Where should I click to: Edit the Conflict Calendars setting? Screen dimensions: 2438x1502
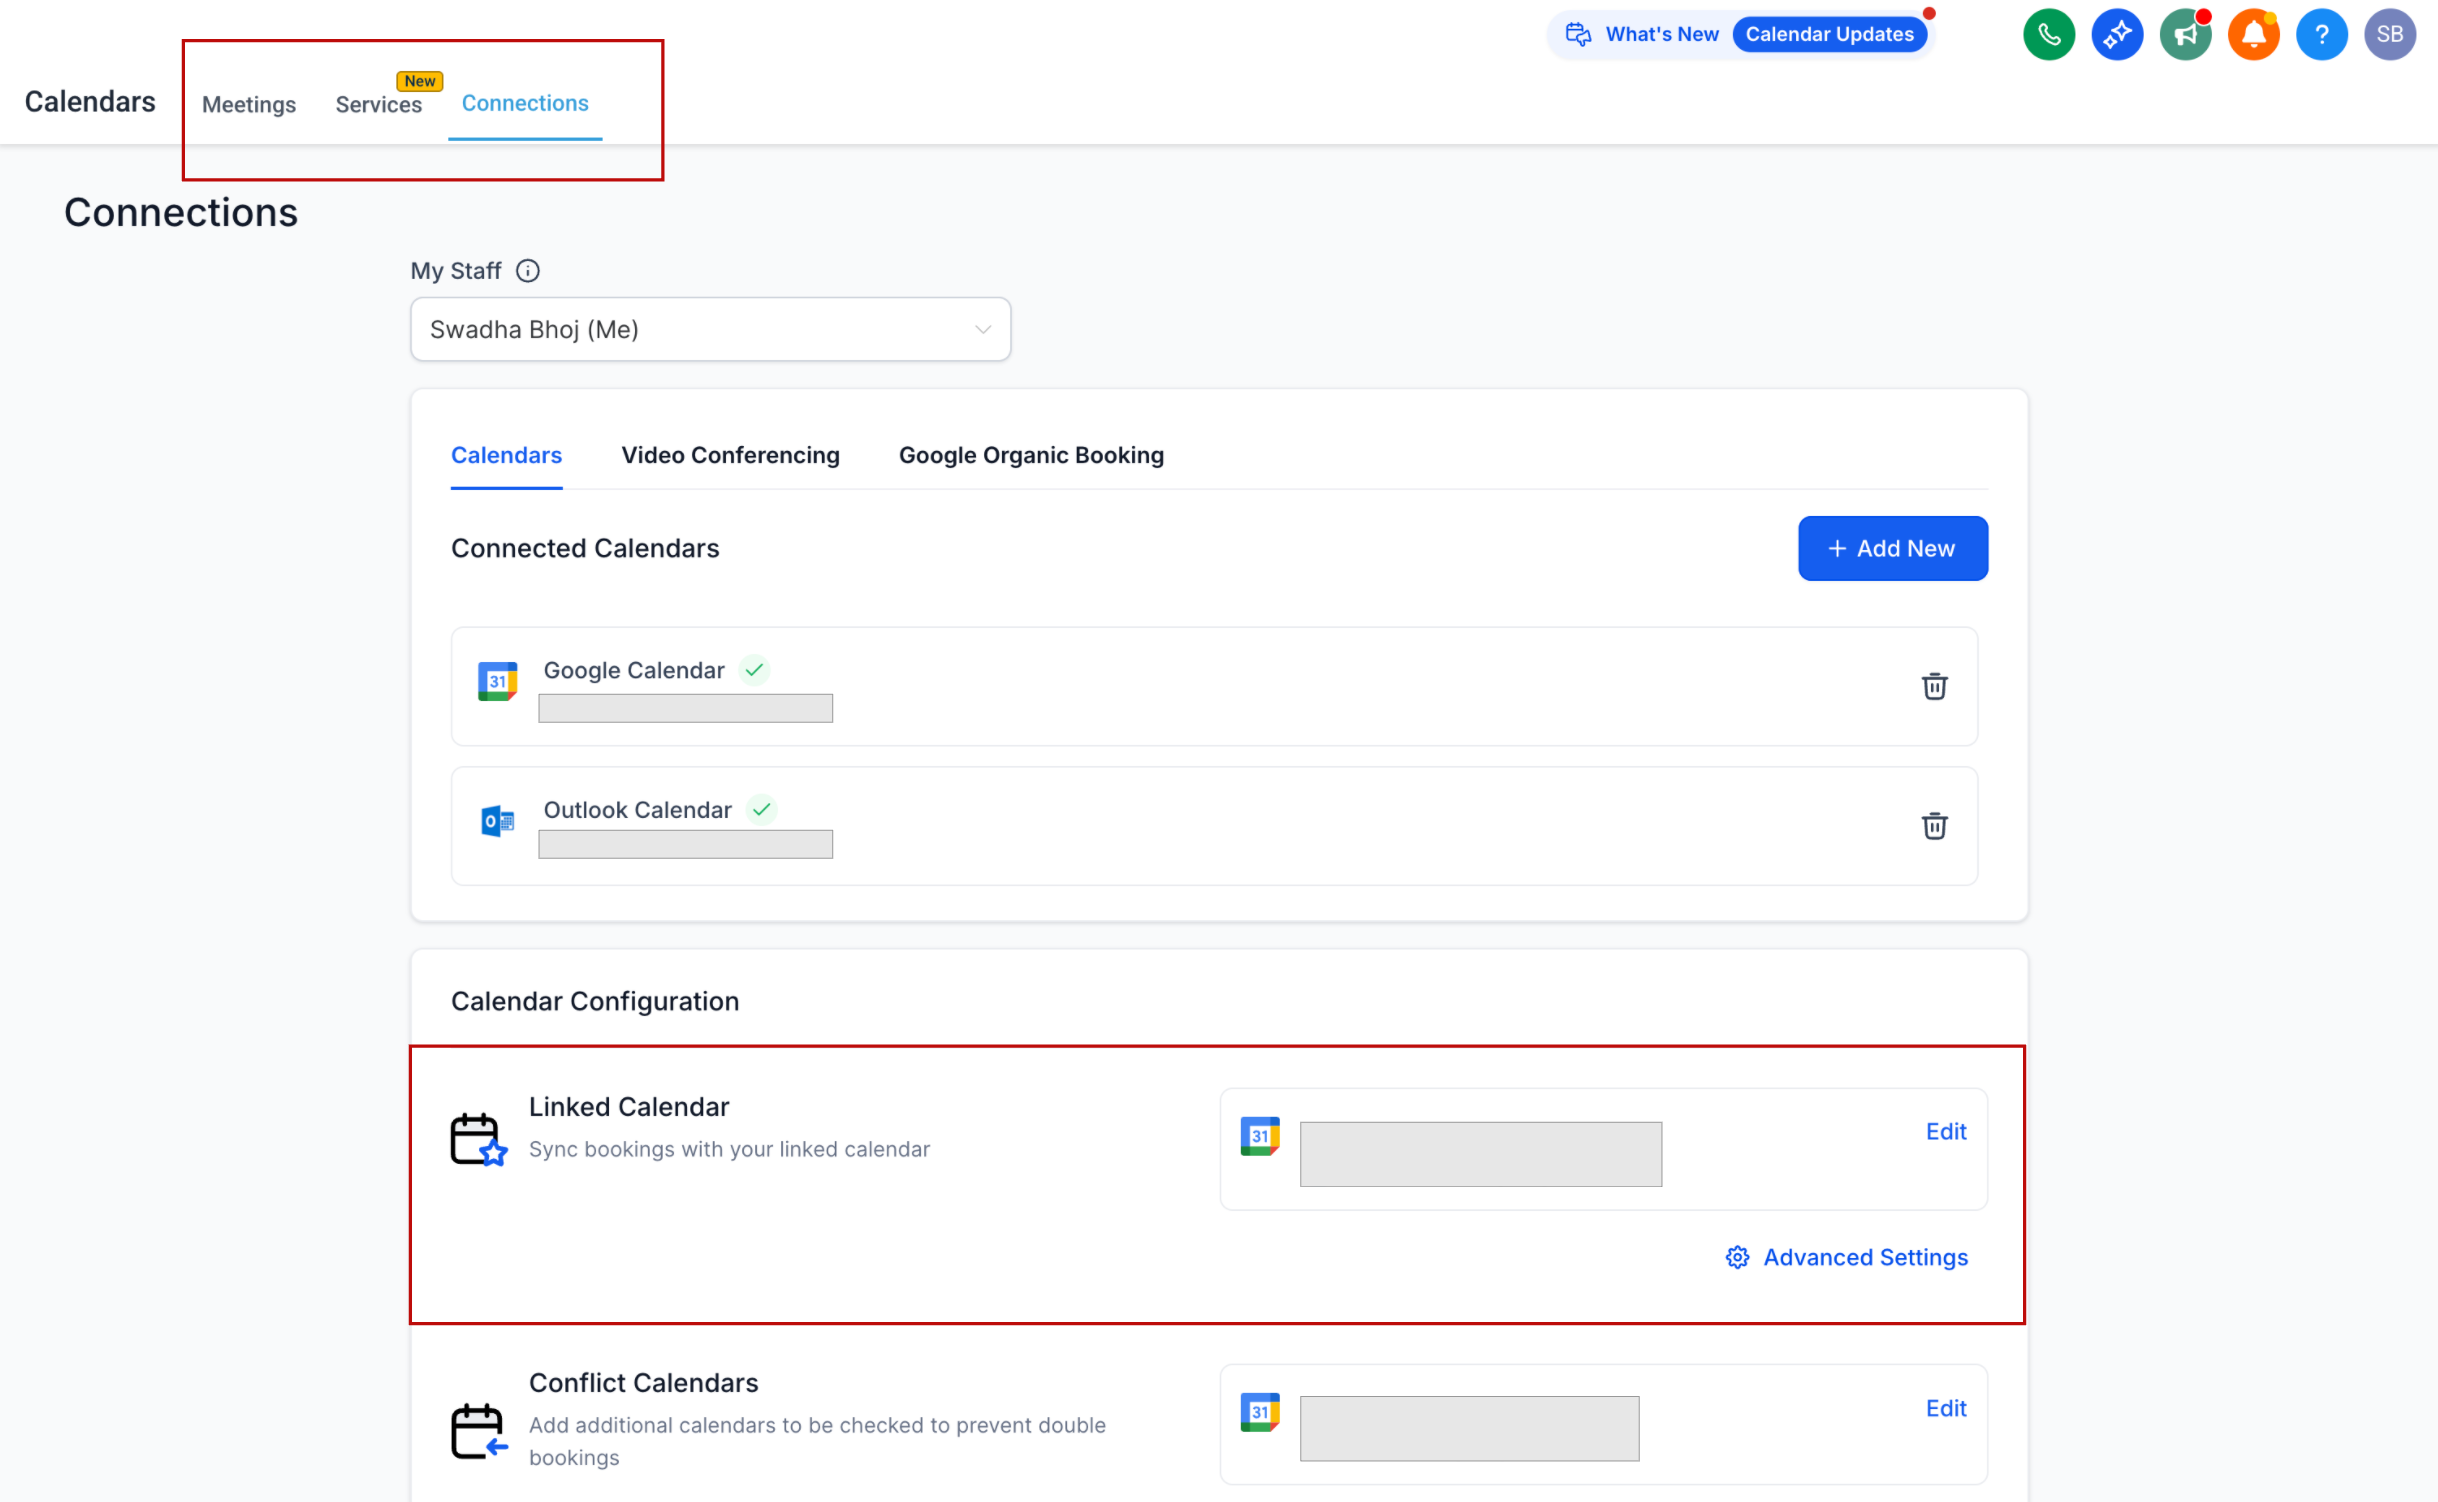tap(1945, 1408)
